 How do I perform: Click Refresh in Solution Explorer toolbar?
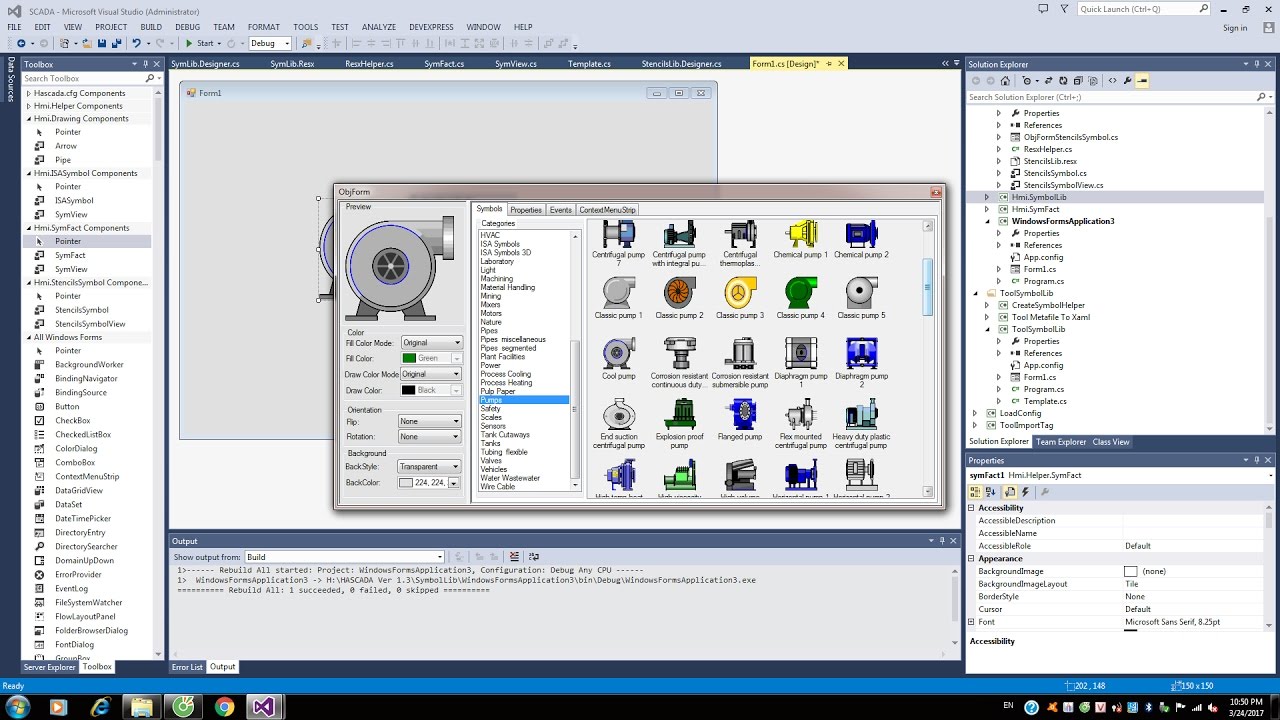tap(1062, 81)
